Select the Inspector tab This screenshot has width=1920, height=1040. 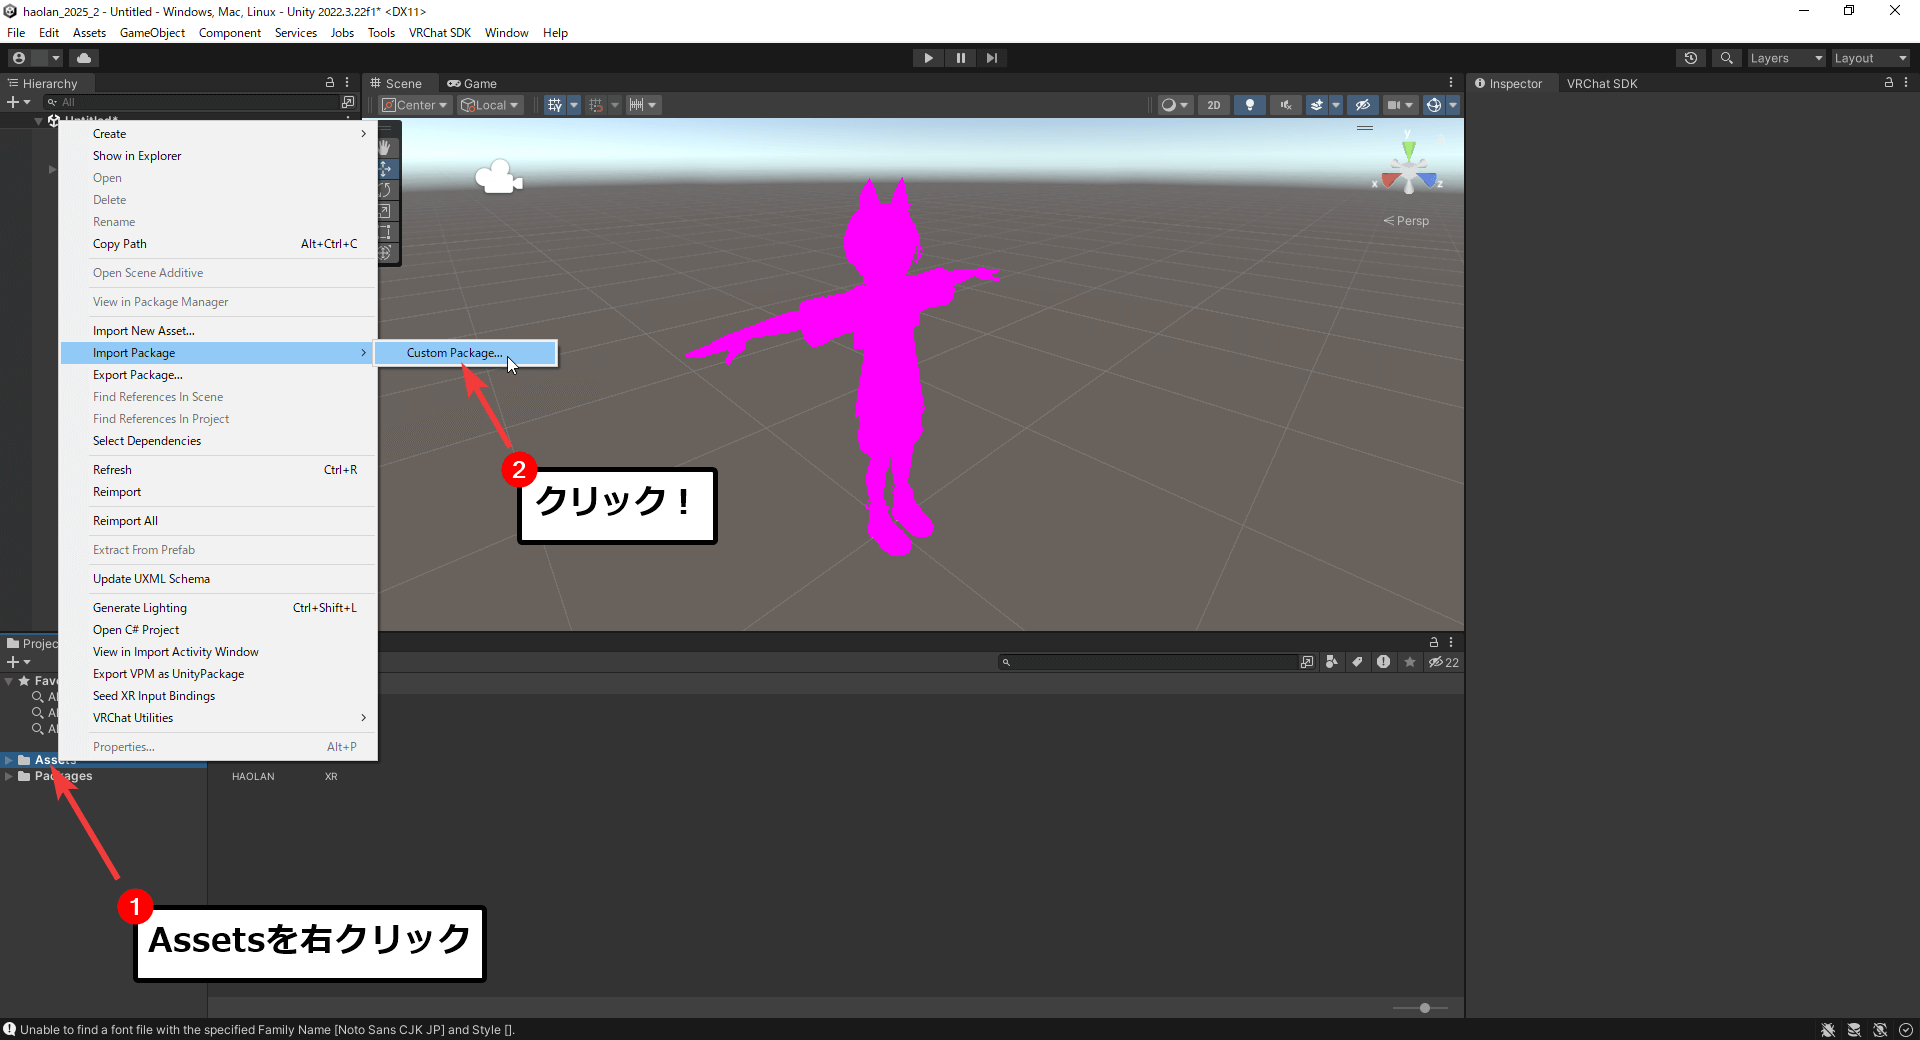[x=1509, y=84]
